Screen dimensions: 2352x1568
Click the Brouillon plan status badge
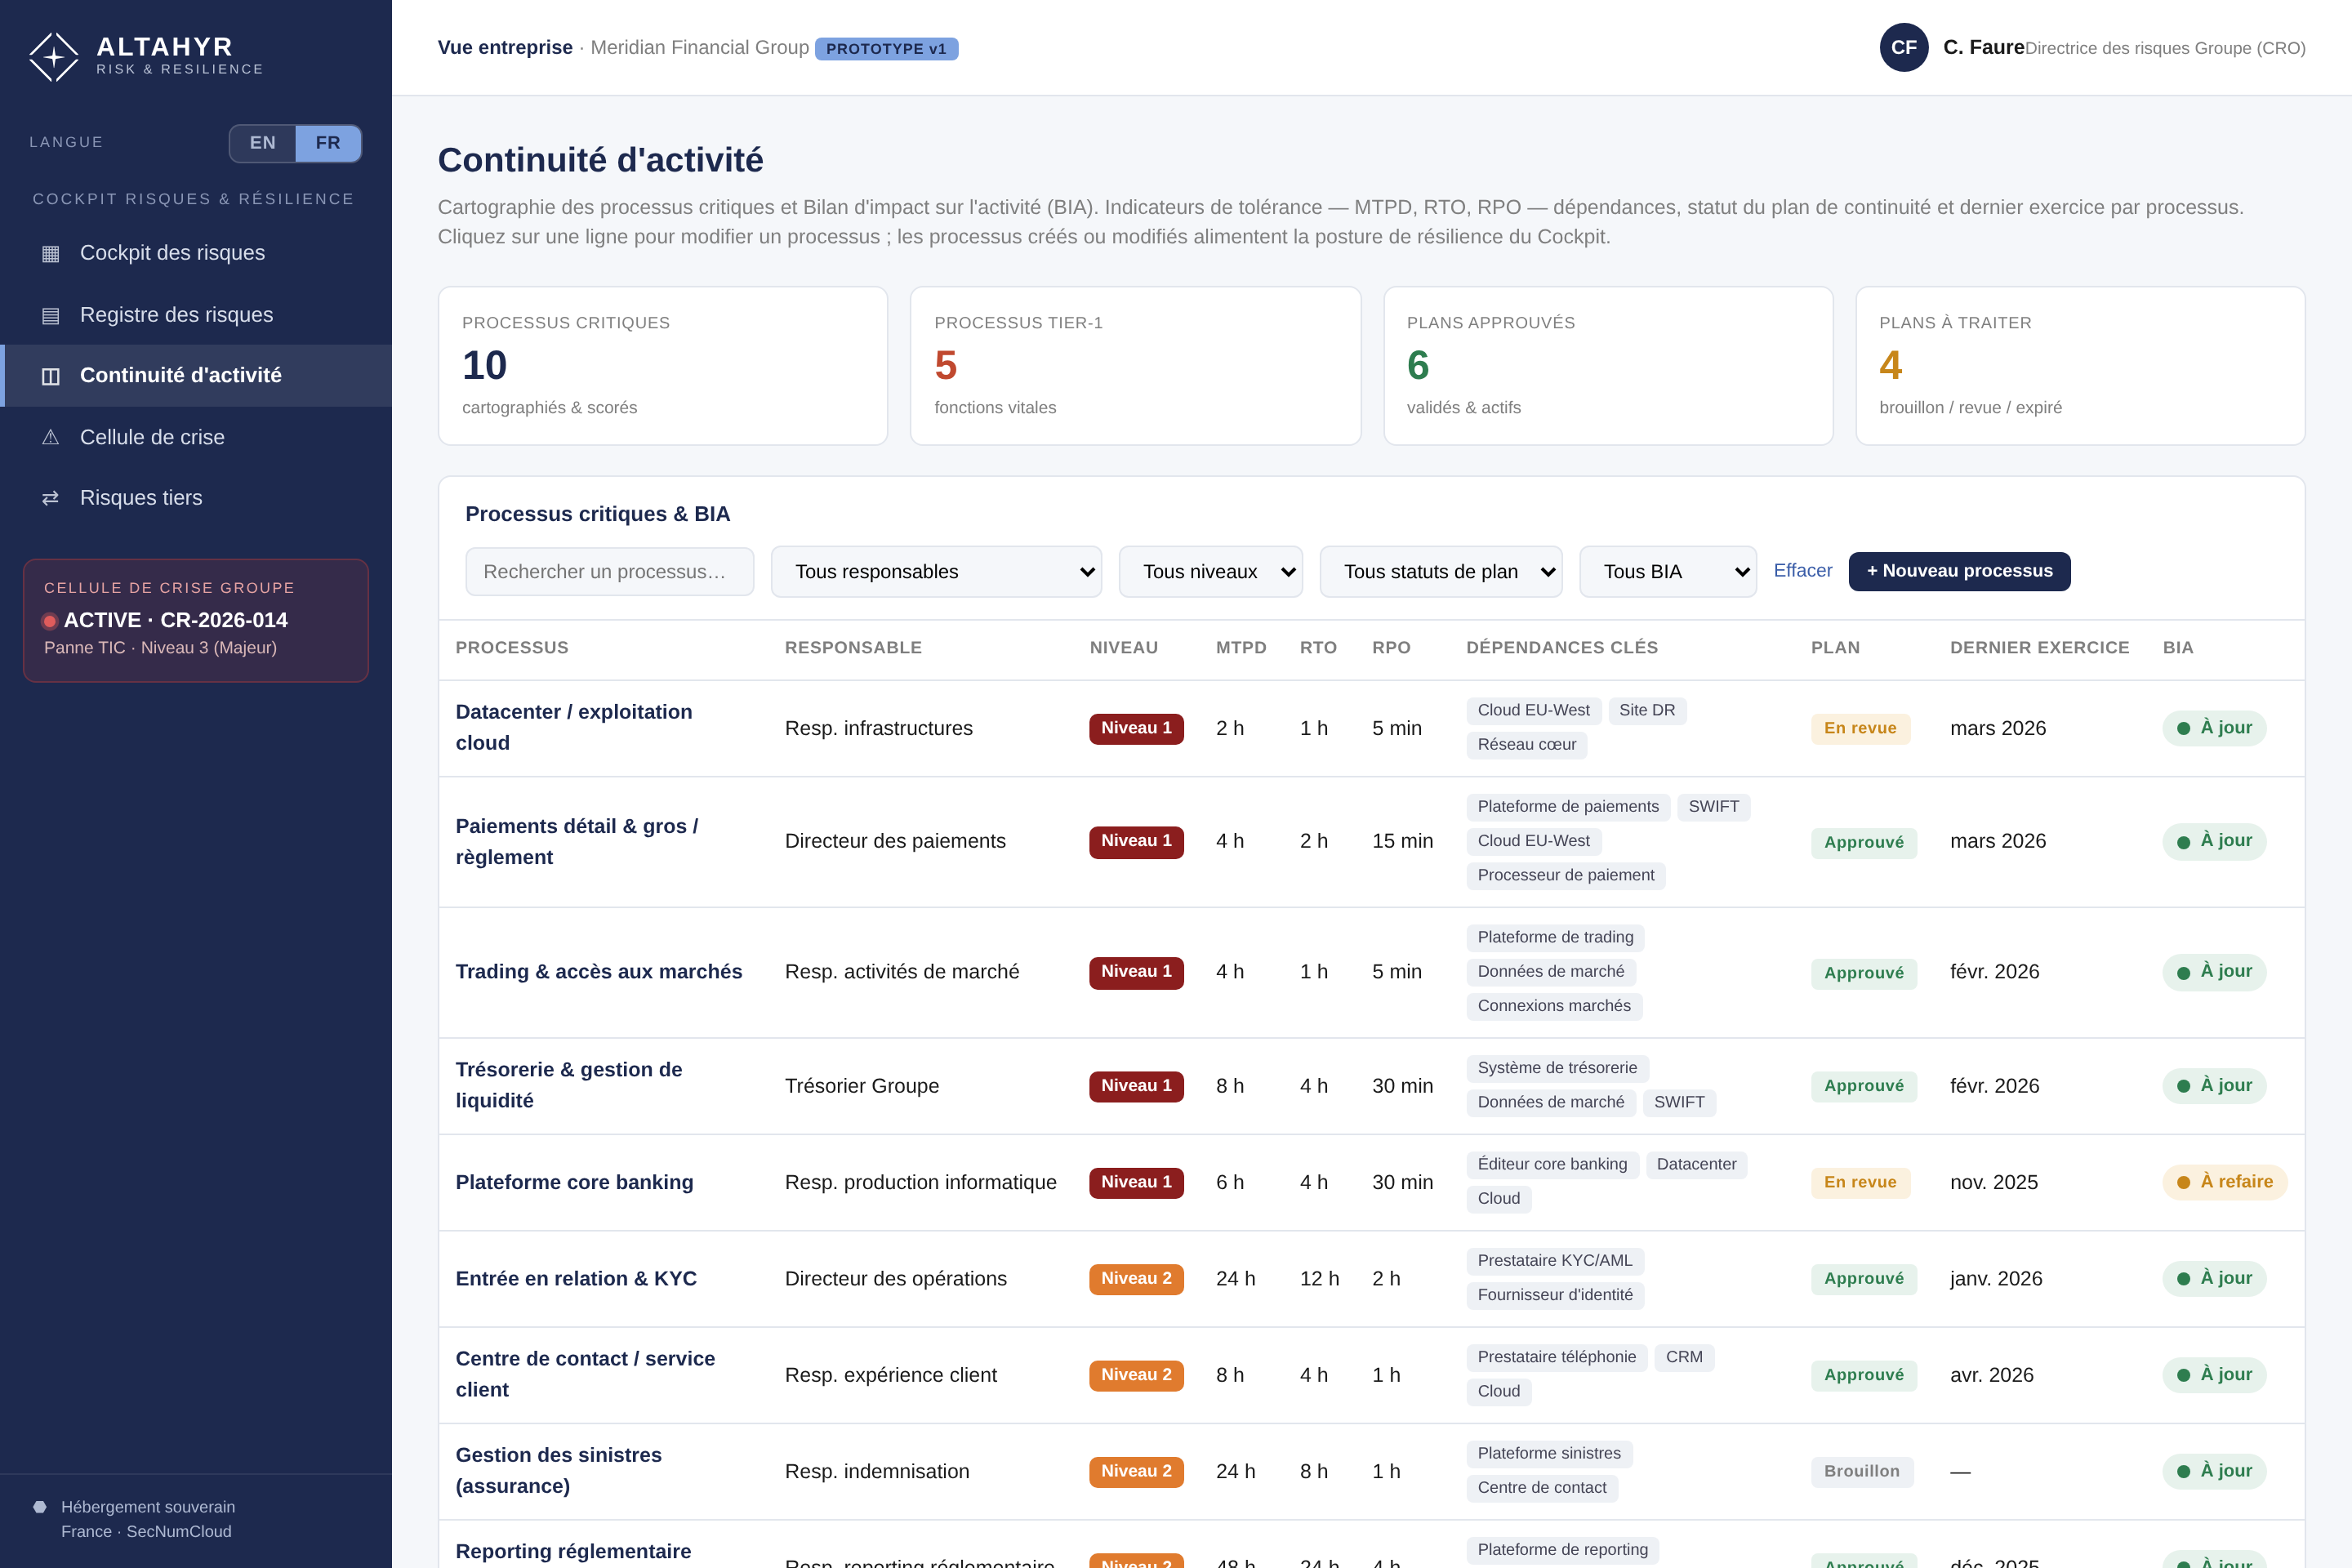(x=1862, y=1471)
